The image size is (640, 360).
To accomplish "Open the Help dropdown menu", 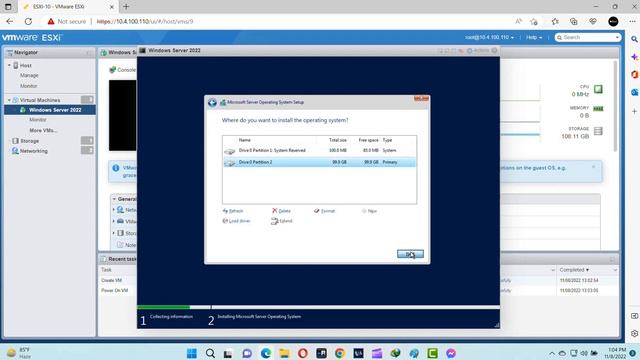I will tap(534, 37).
